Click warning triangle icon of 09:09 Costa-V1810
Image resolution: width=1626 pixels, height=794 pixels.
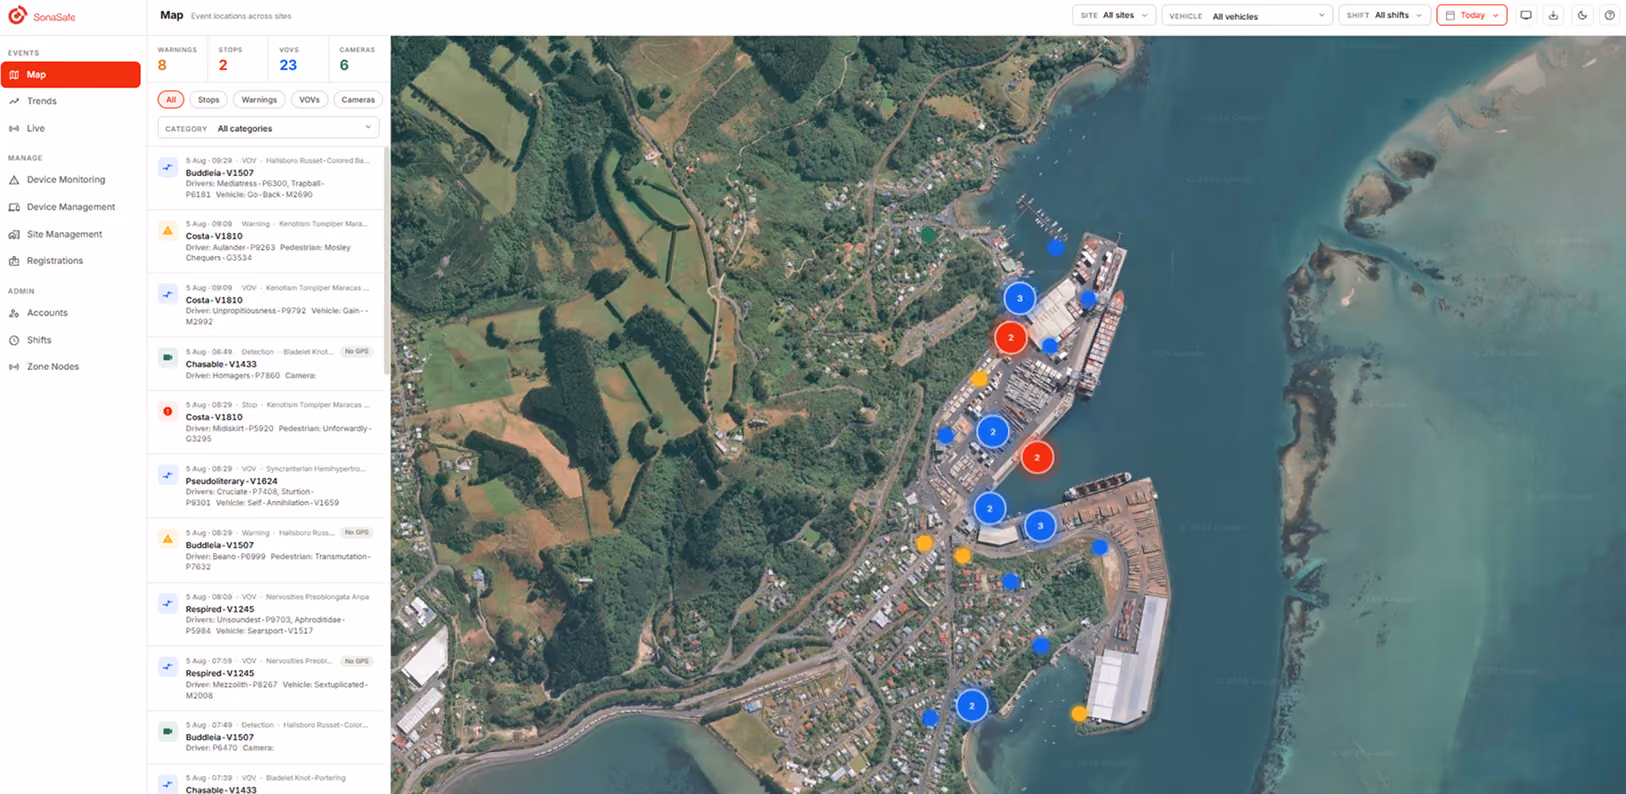coord(168,231)
